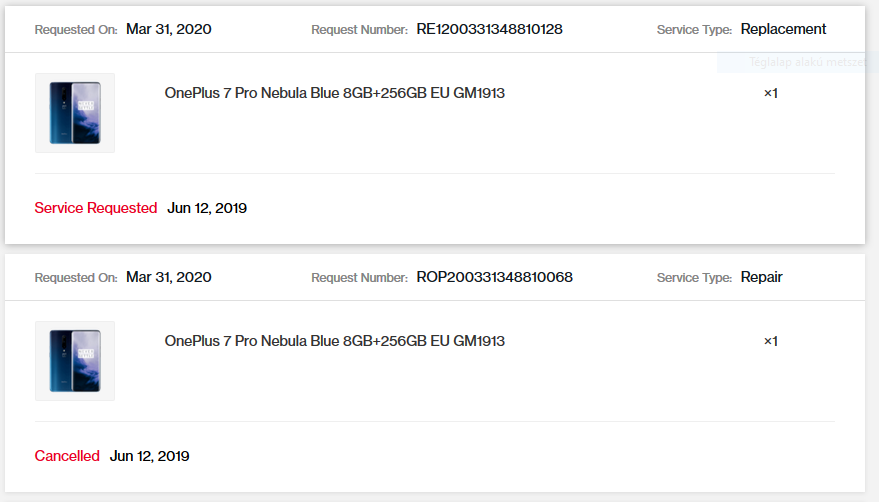The image size is (879, 502).
Task: Click Jun 12, 2019 beside Cancelled
Action: (x=150, y=456)
